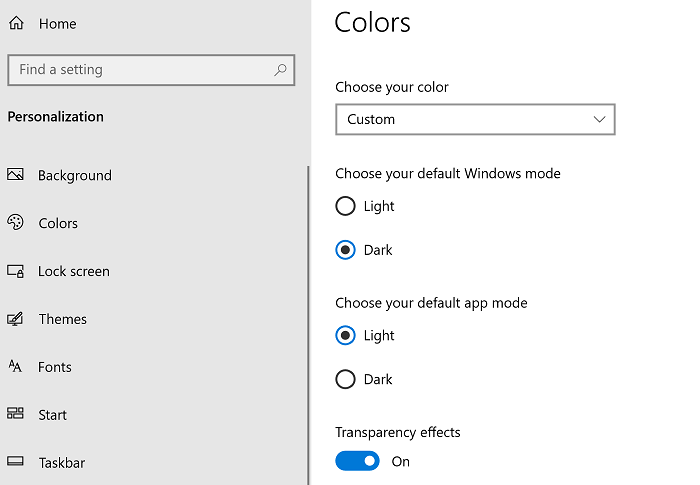Viewport: 700px width, 485px height.
Task: Click the Themes brush icon
Action: pos(15,318)
